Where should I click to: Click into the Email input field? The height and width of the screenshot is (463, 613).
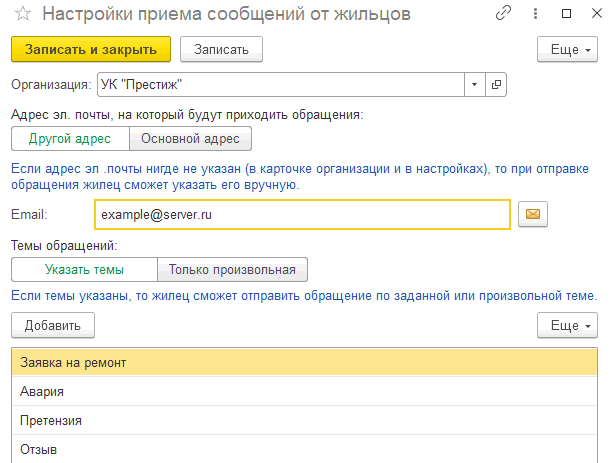coord(302,214)
